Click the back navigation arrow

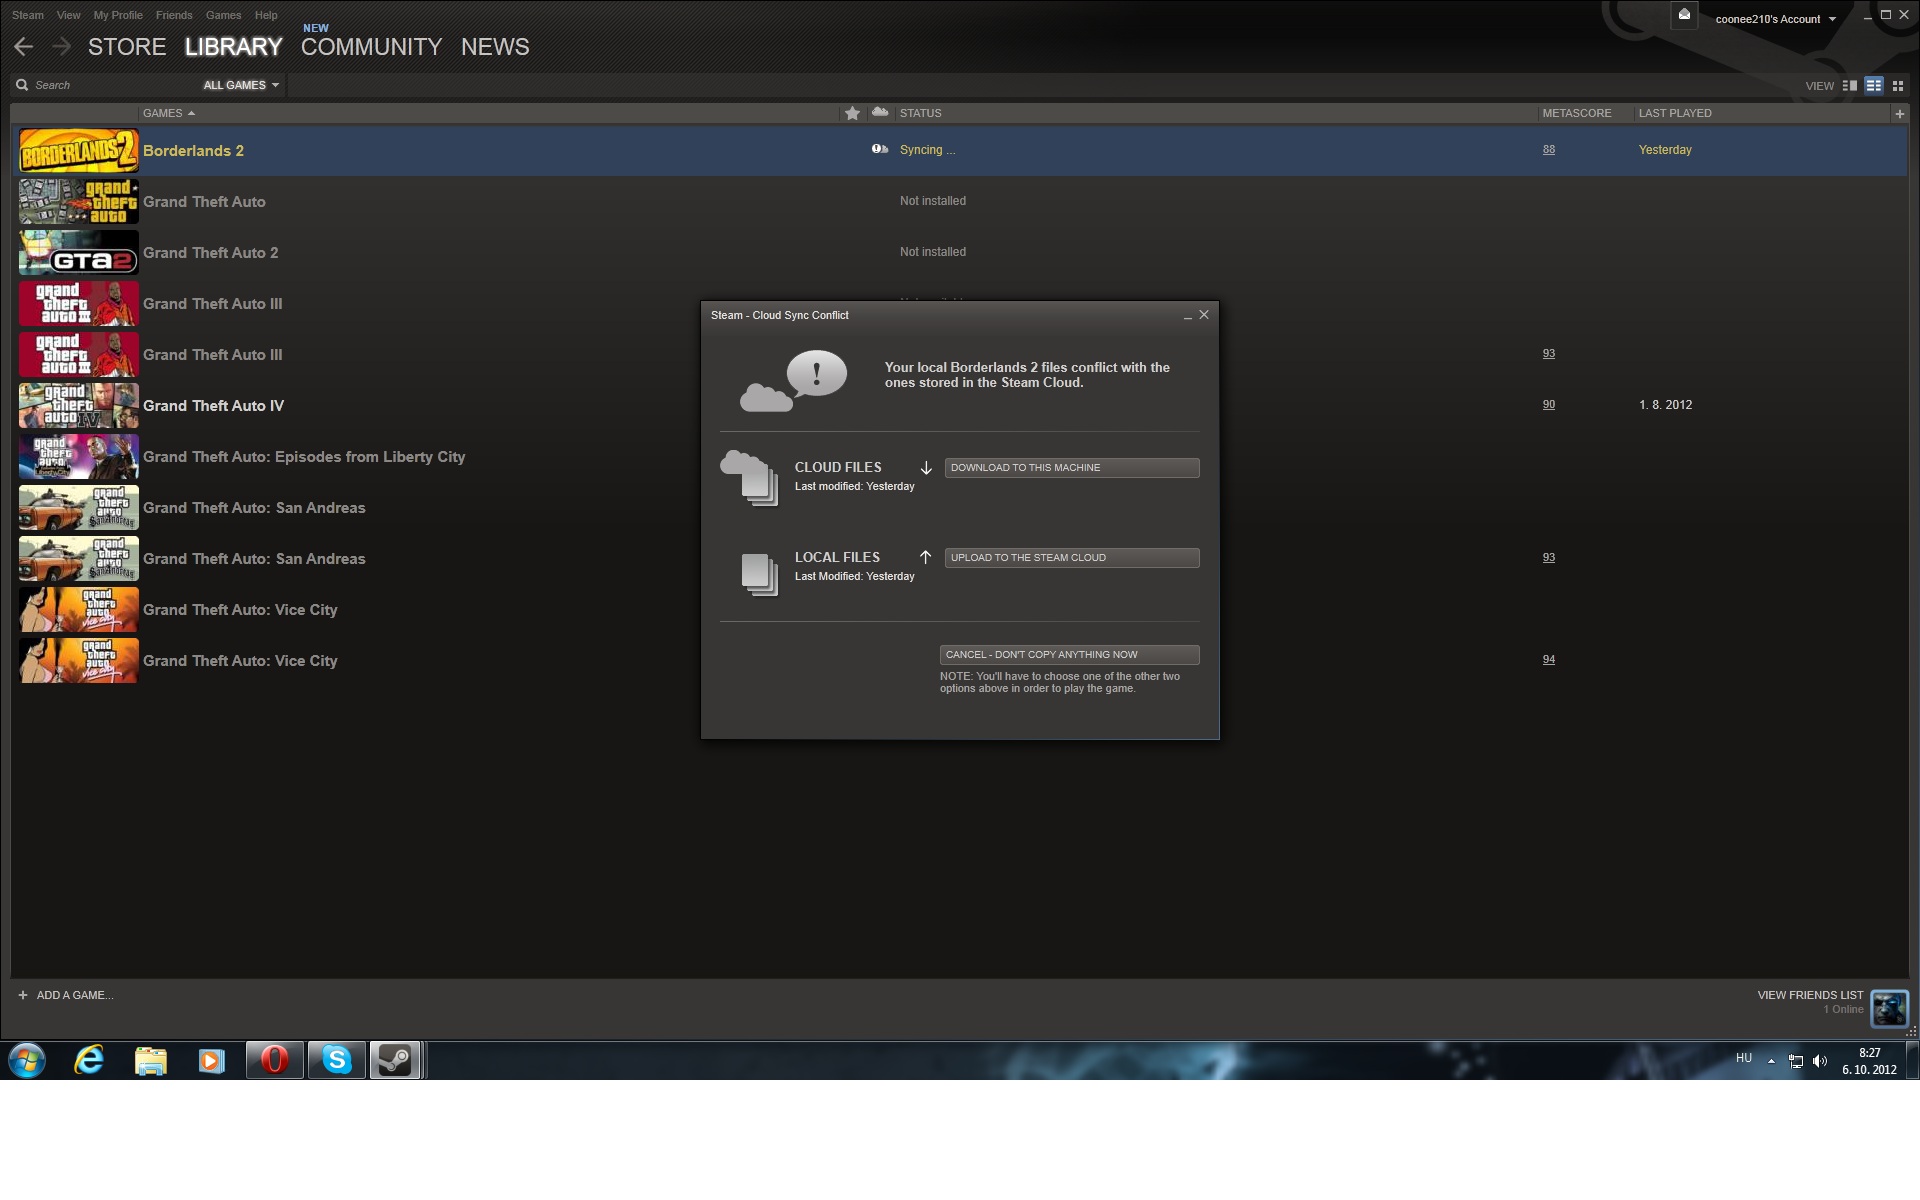coord(24,46)
